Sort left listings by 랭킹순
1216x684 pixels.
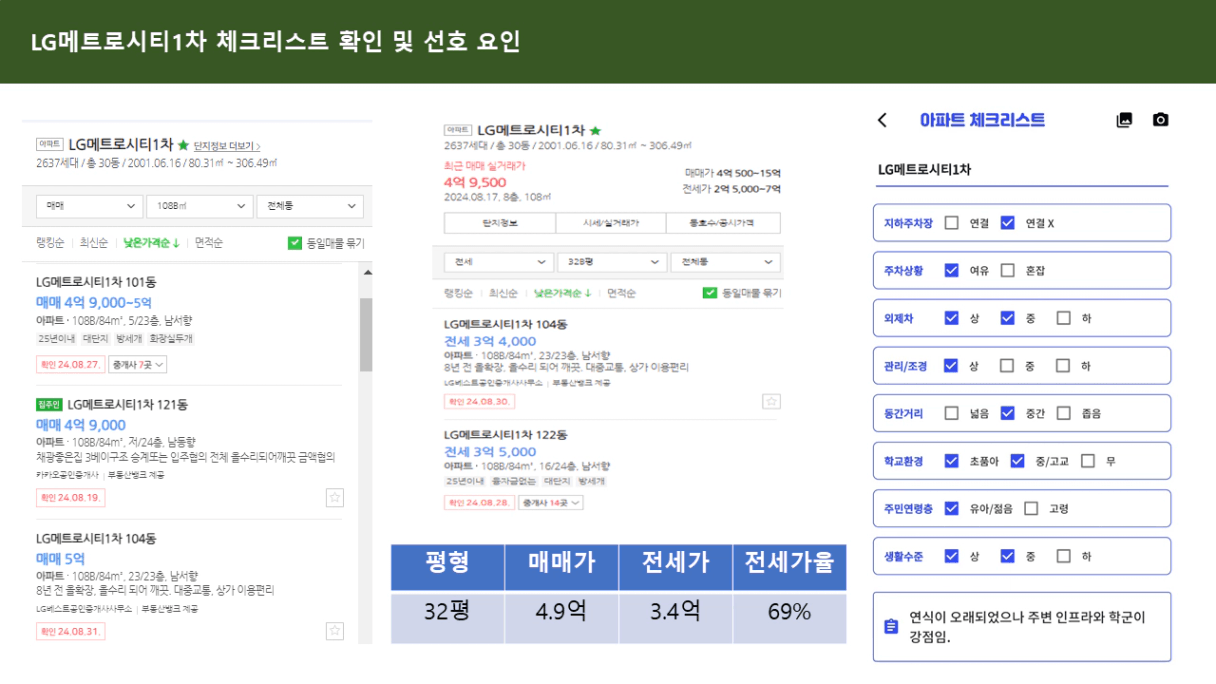click(50, 243)
